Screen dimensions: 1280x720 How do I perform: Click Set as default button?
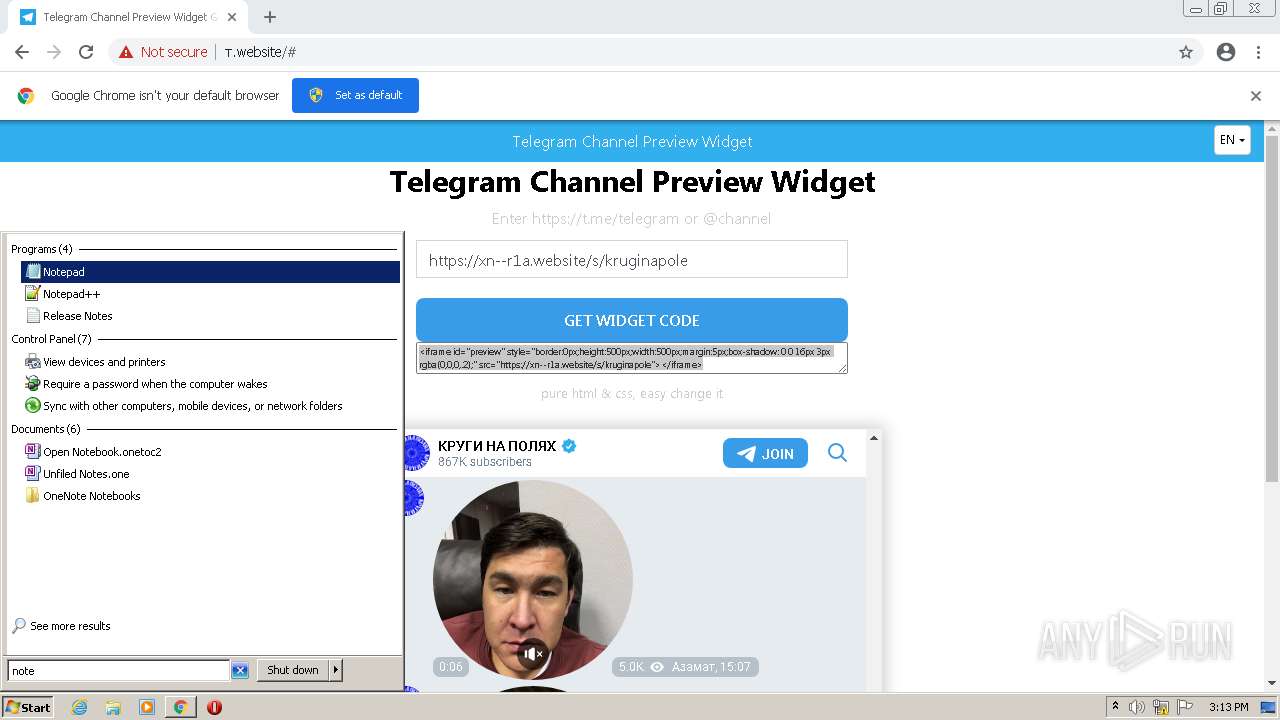pyautogui.click(x=355, y=95)
